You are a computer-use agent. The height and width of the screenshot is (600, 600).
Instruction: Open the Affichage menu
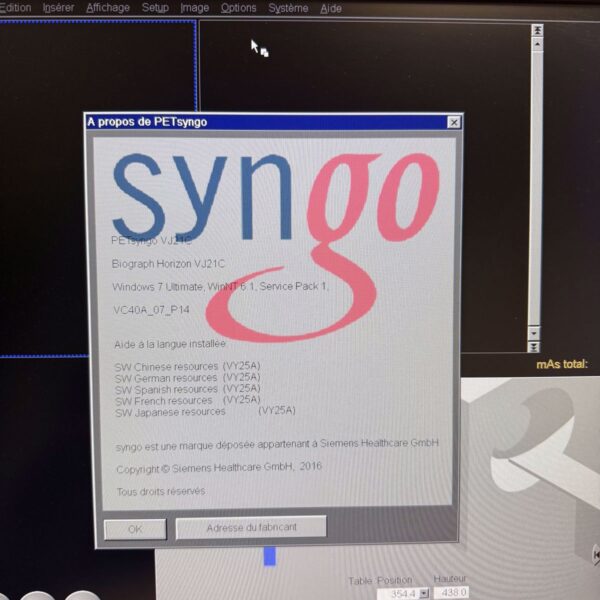pos(108,8)
